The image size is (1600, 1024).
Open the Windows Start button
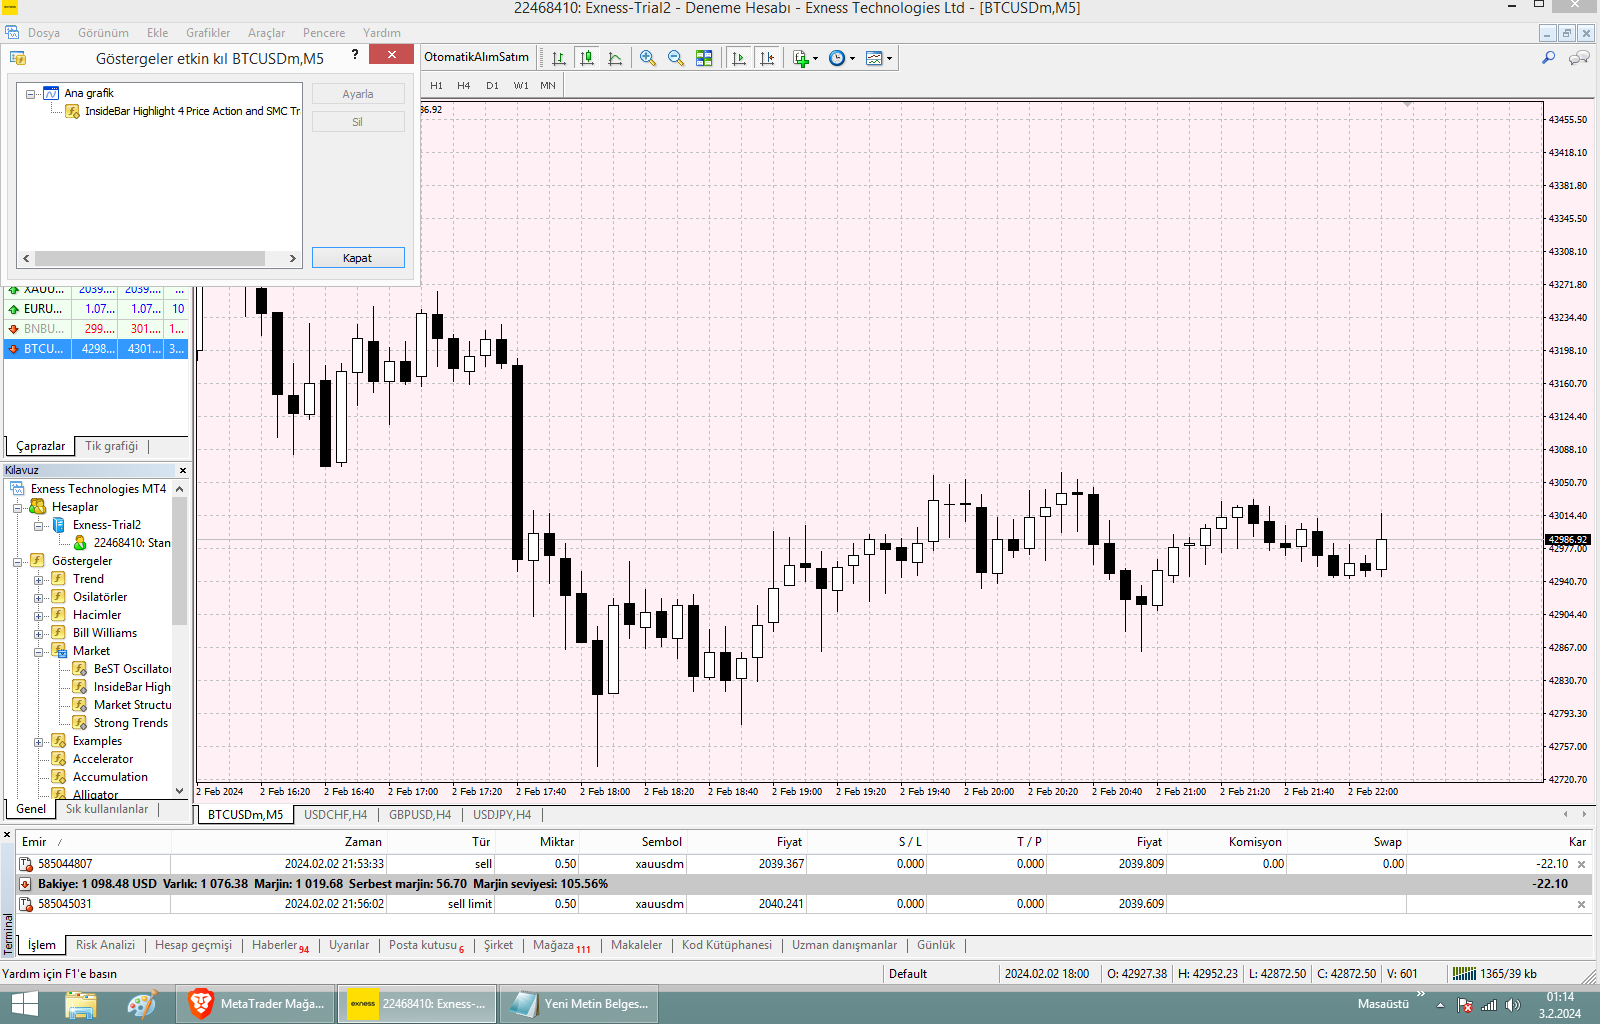24,1003
